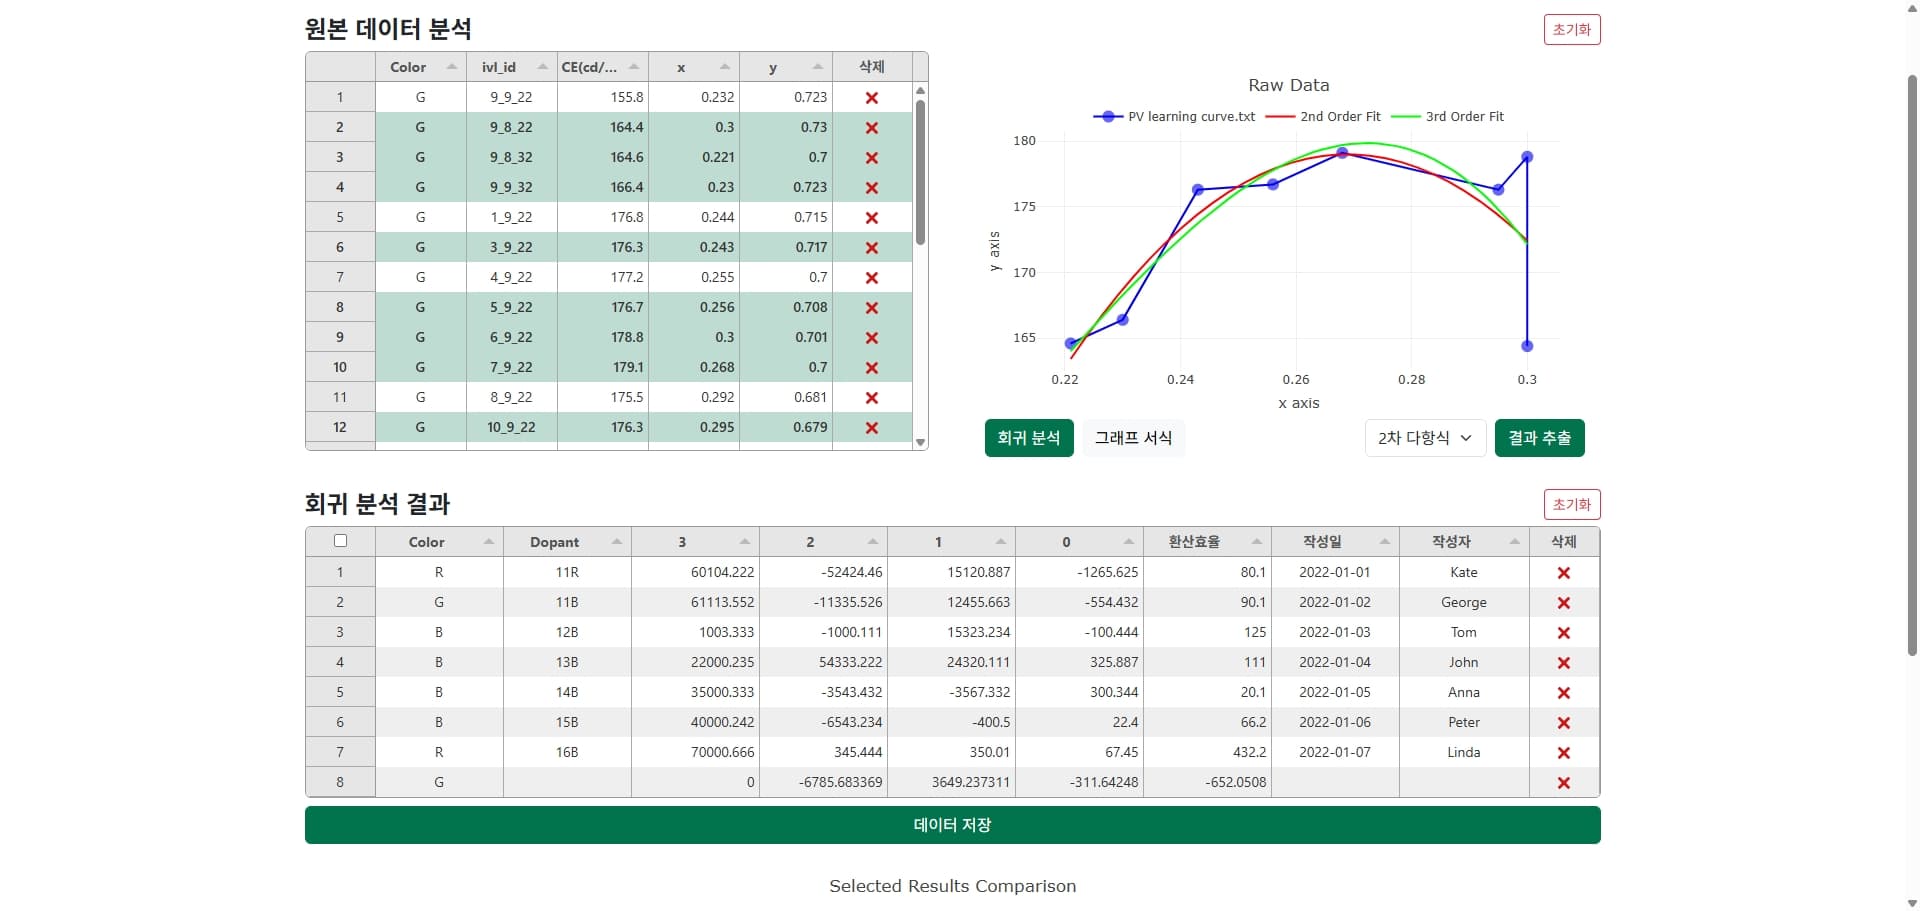
Task: Sort results by 작성일 column arrow
Action: click(x=1384, y=542)
